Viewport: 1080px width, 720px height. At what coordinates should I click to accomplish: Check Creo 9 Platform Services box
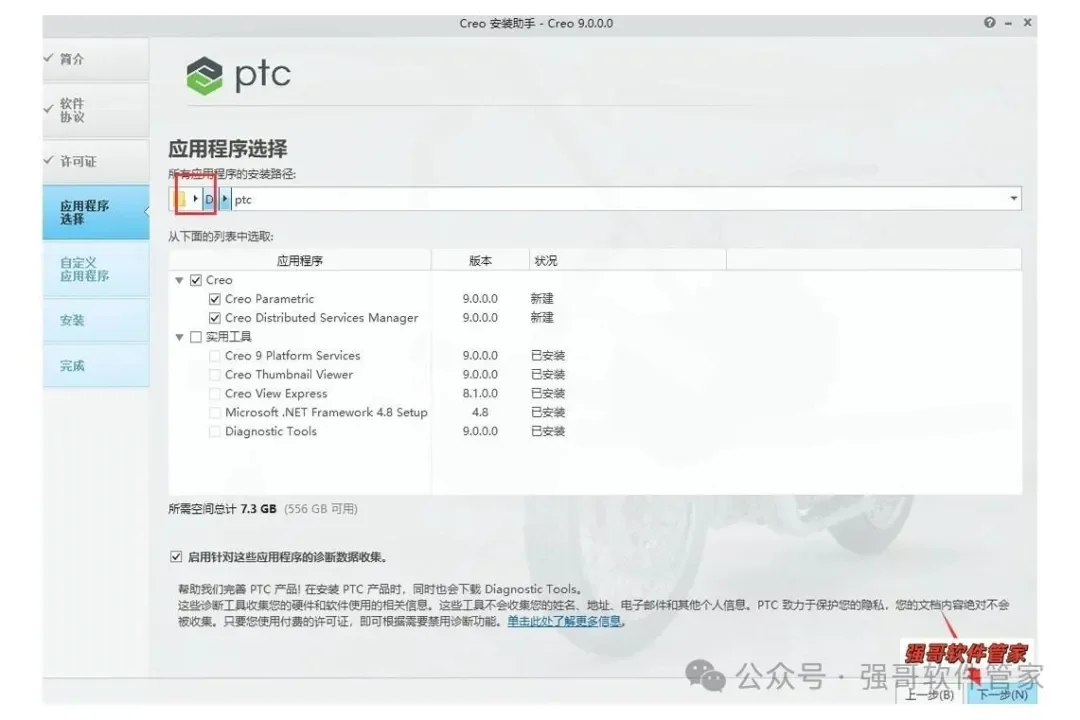point(214,356)
